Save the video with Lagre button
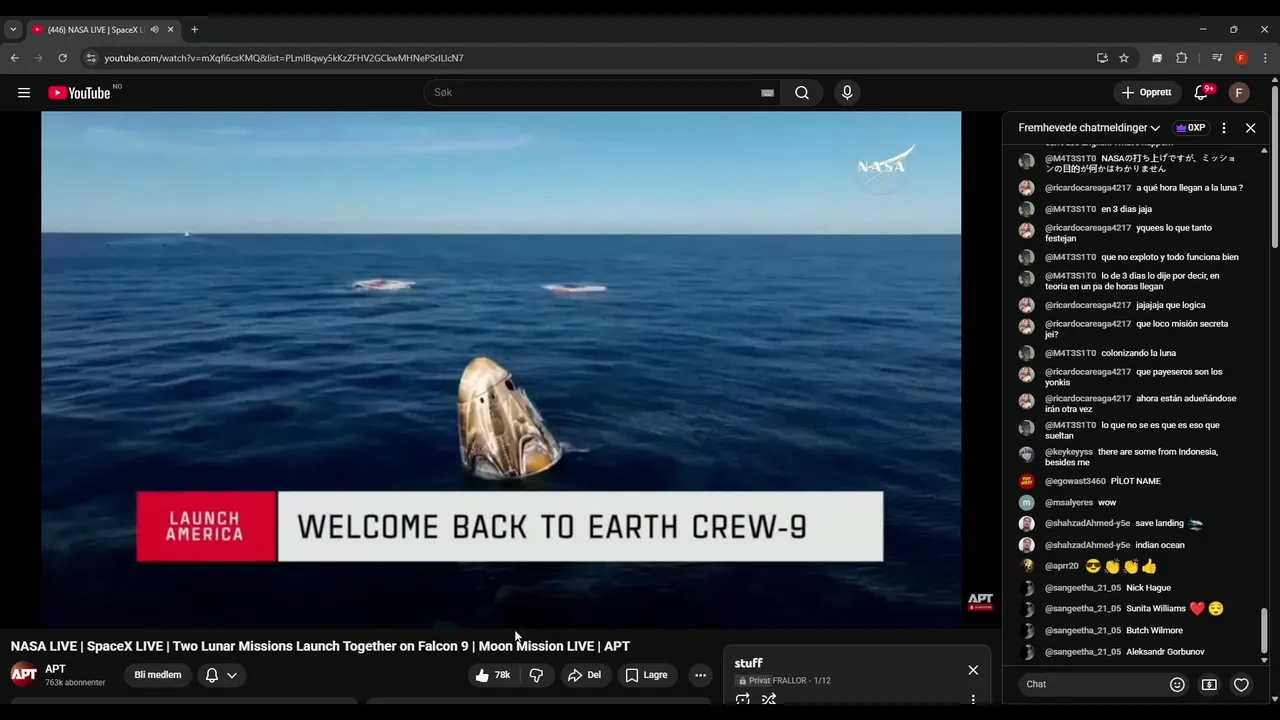Screen dimensions: 1280x720 click(646, 675)
